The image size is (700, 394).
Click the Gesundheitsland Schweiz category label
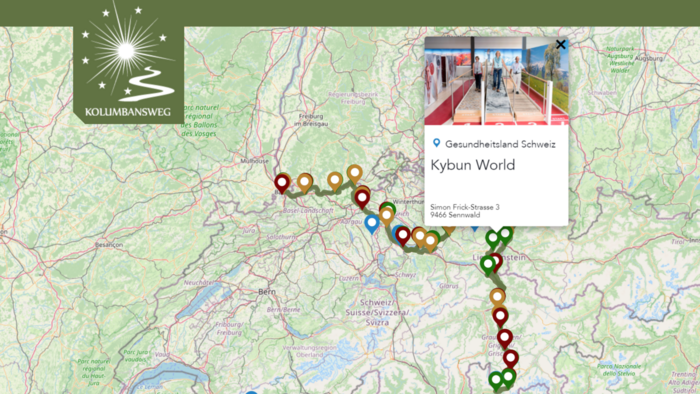click(500, 144)
